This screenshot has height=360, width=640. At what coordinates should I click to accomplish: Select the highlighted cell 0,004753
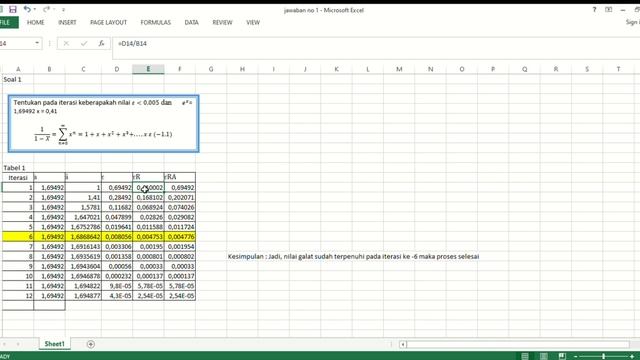point(148,237)
